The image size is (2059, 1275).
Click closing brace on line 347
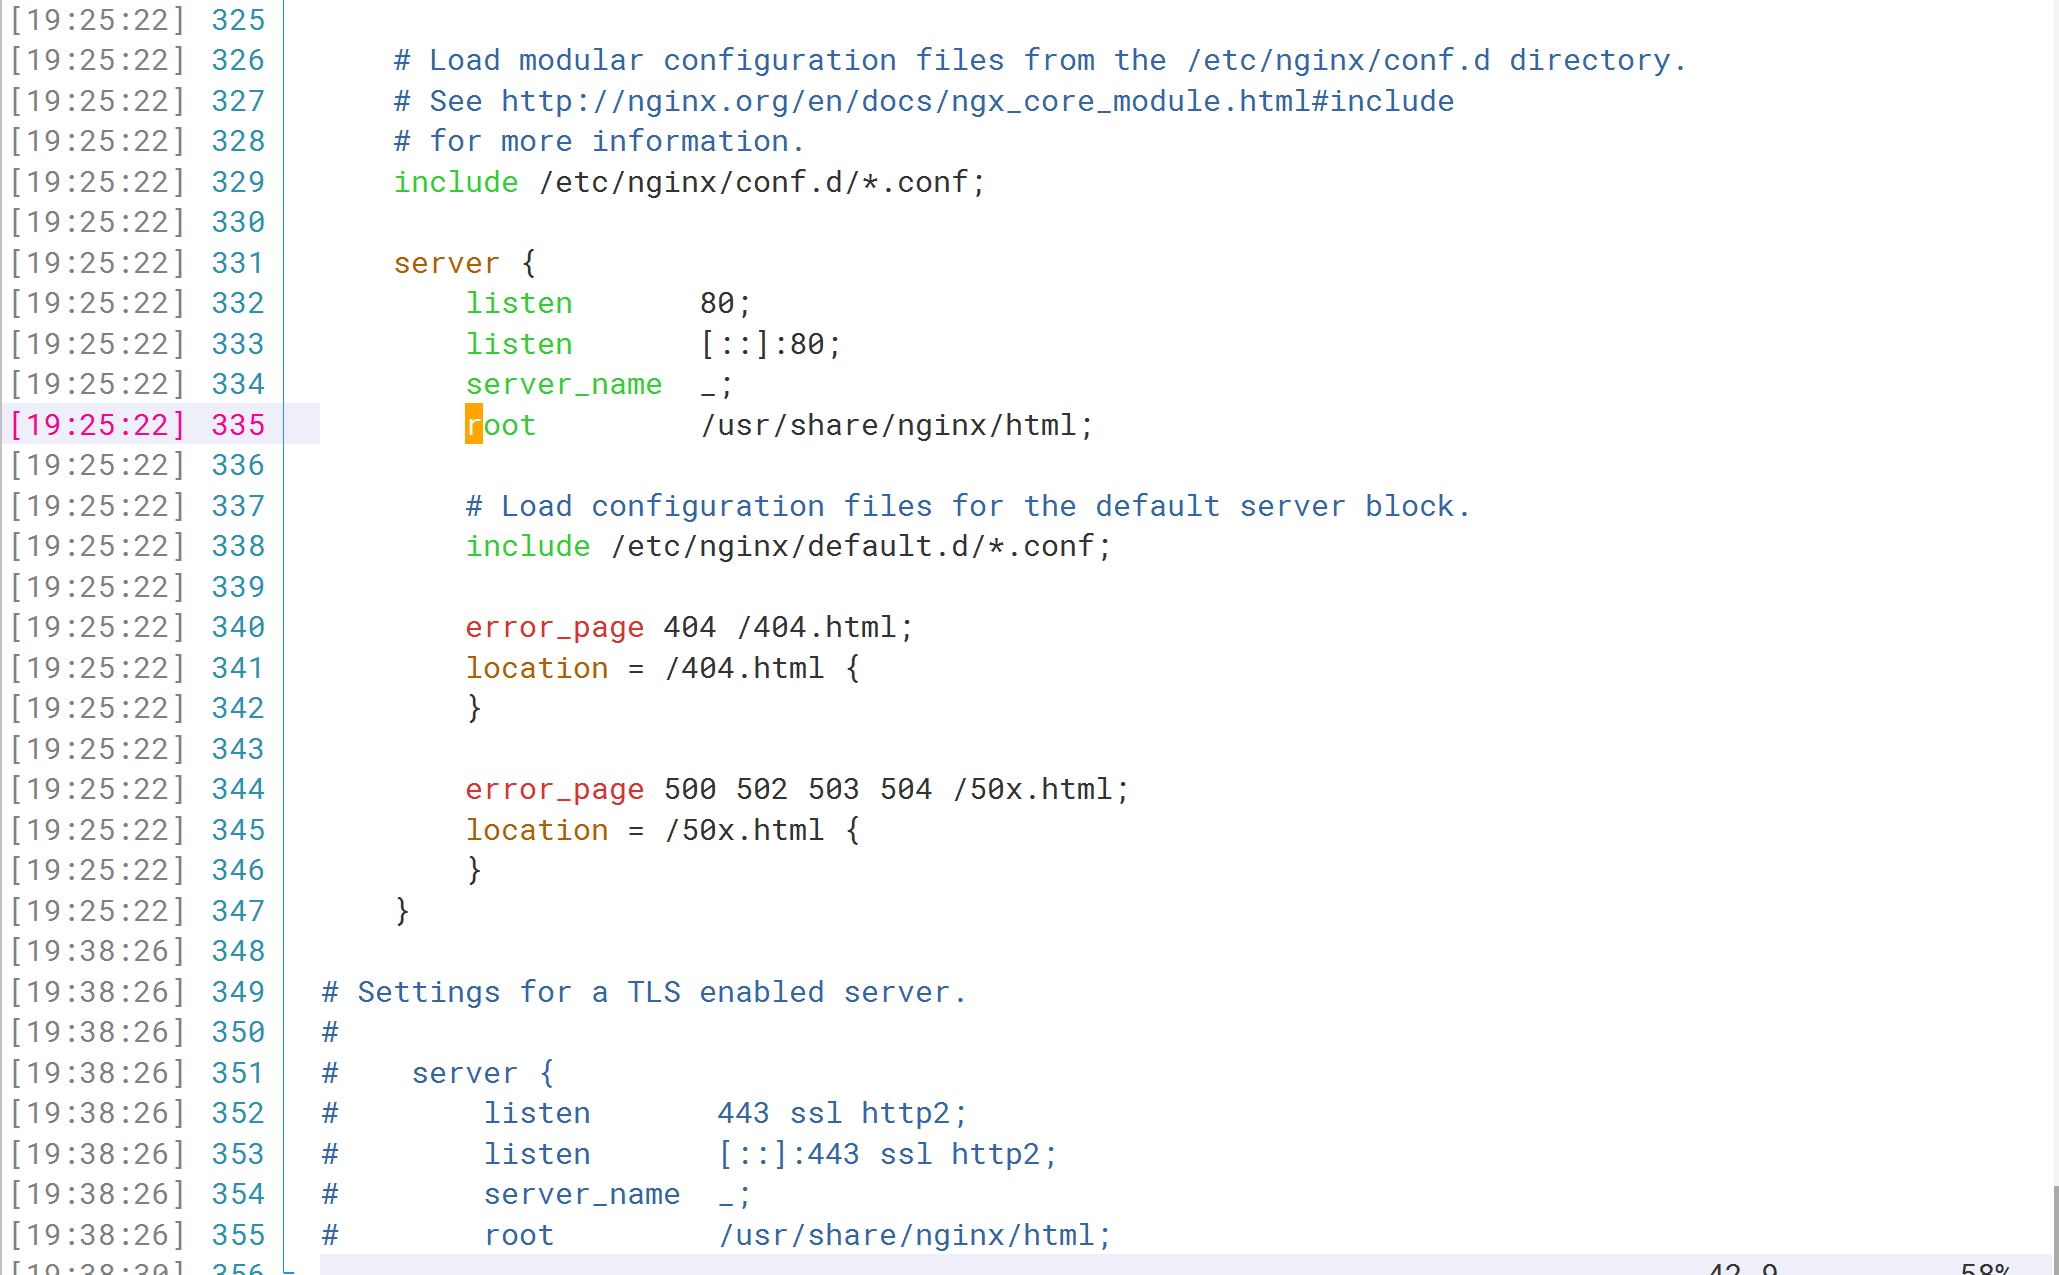pyautogui.click(x=402, y=911)
